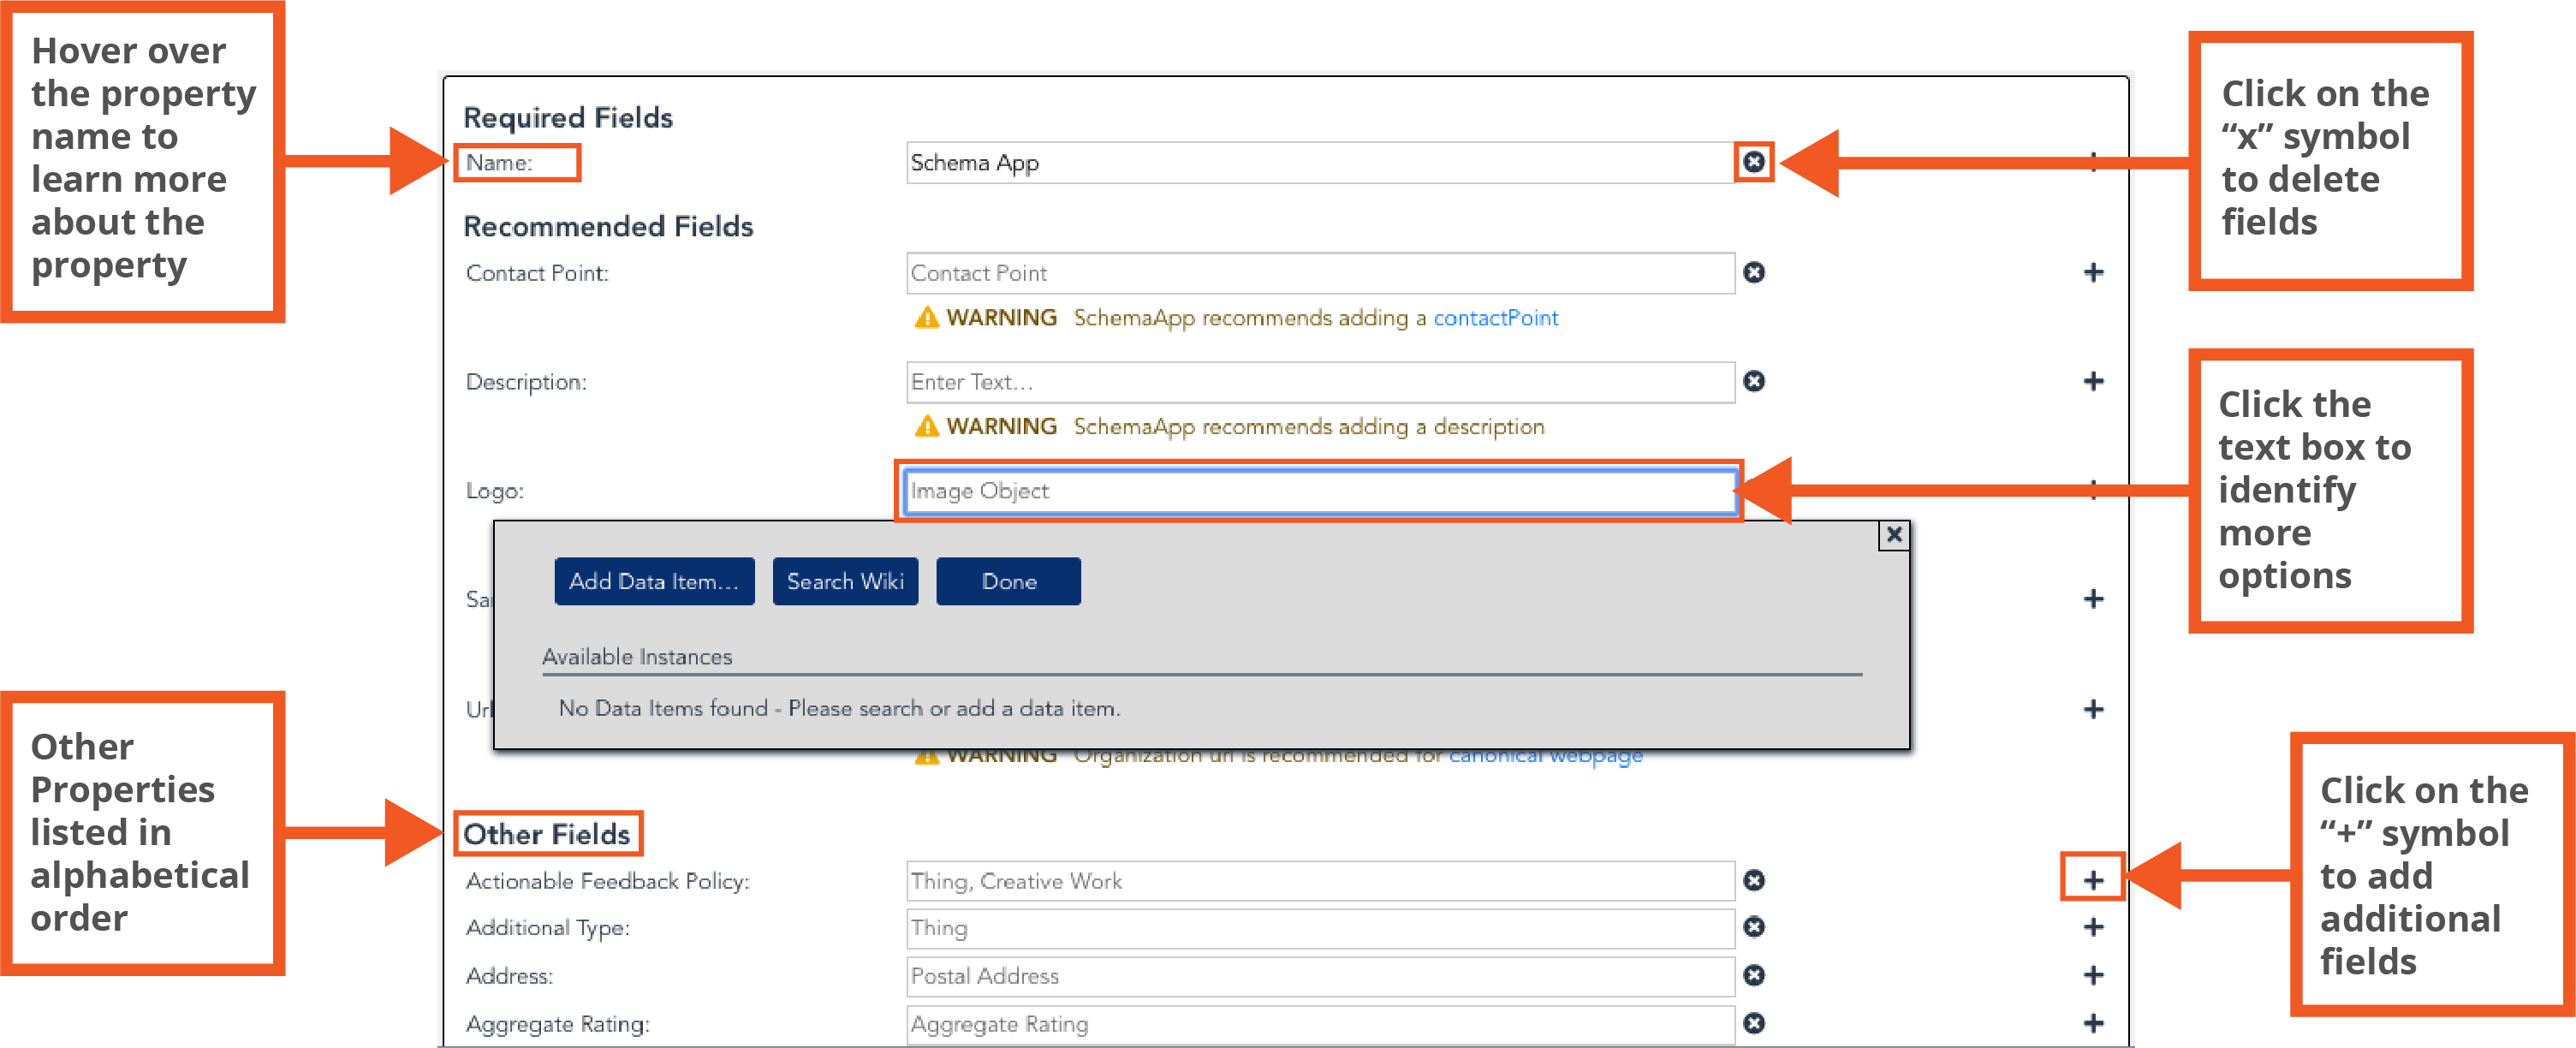The height and width of the screenshot is (1048, 2576).
Task: Click the Add Data Item button
Action: click(654, 581)
